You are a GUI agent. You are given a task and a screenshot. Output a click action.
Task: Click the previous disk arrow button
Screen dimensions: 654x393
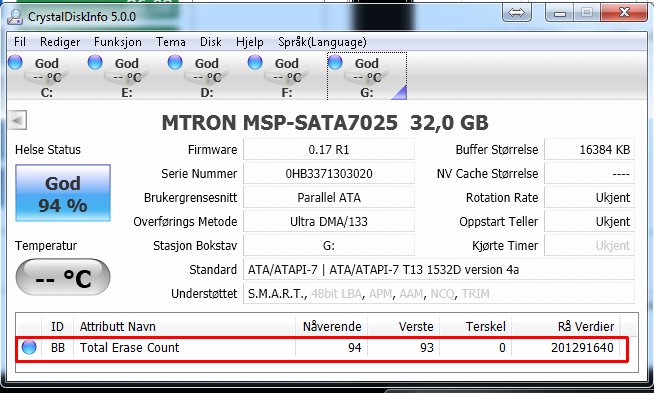pyautogui.click(x=18, y=121)
